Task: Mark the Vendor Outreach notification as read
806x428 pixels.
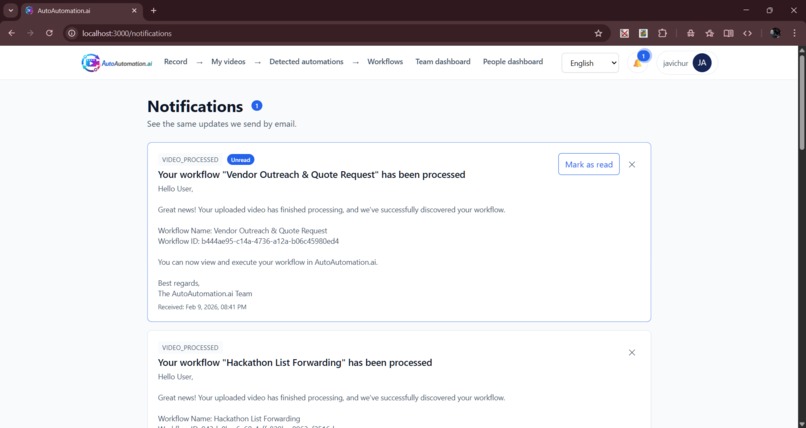Action: (589, 164)
